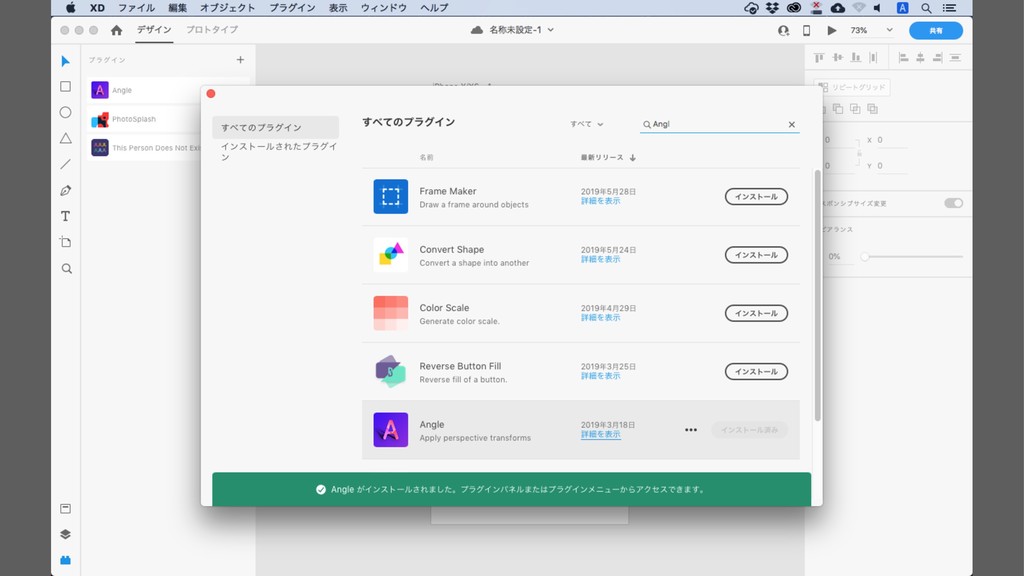Image resolution: width=1024 pixels, height=576 pixels.
Task: Open the Plugins panel icon
Action: tap(65, 560)
